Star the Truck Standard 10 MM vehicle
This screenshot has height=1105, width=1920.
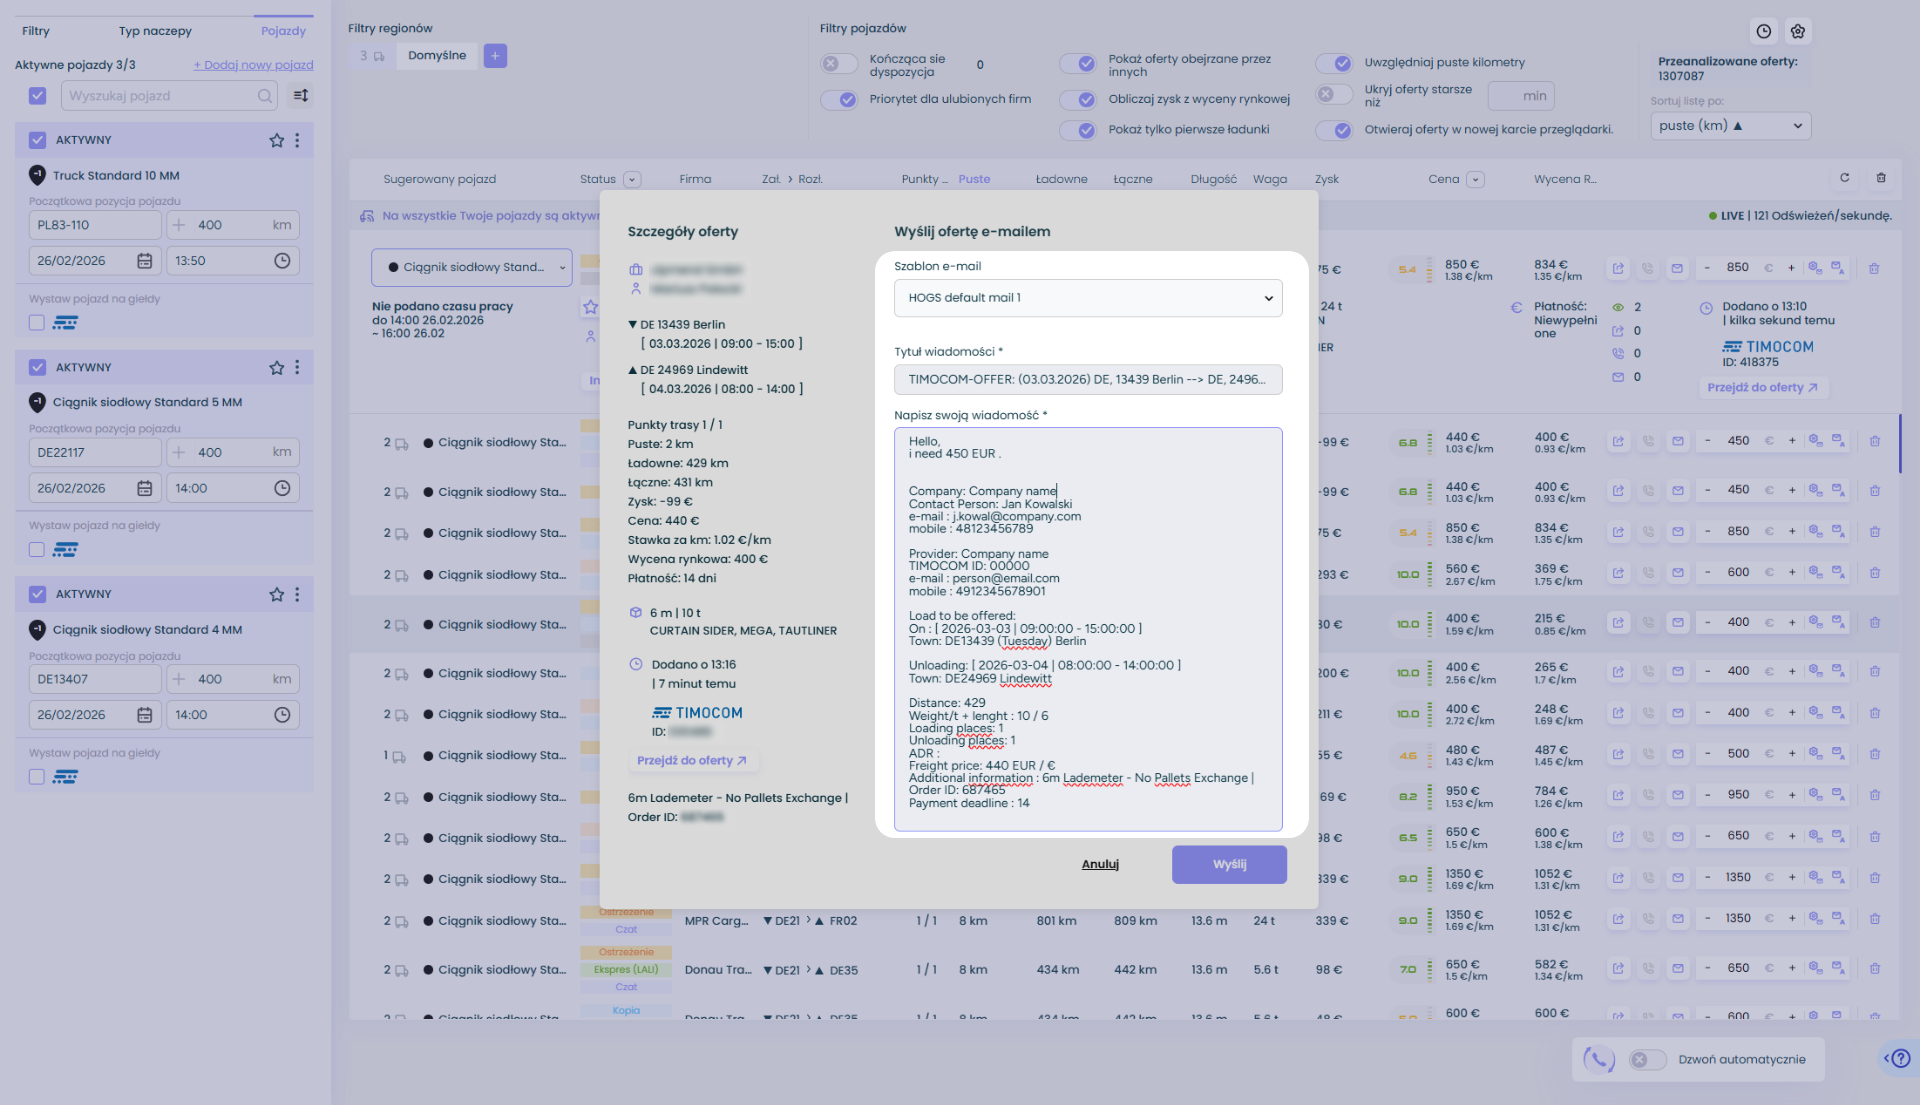[277, 141]
